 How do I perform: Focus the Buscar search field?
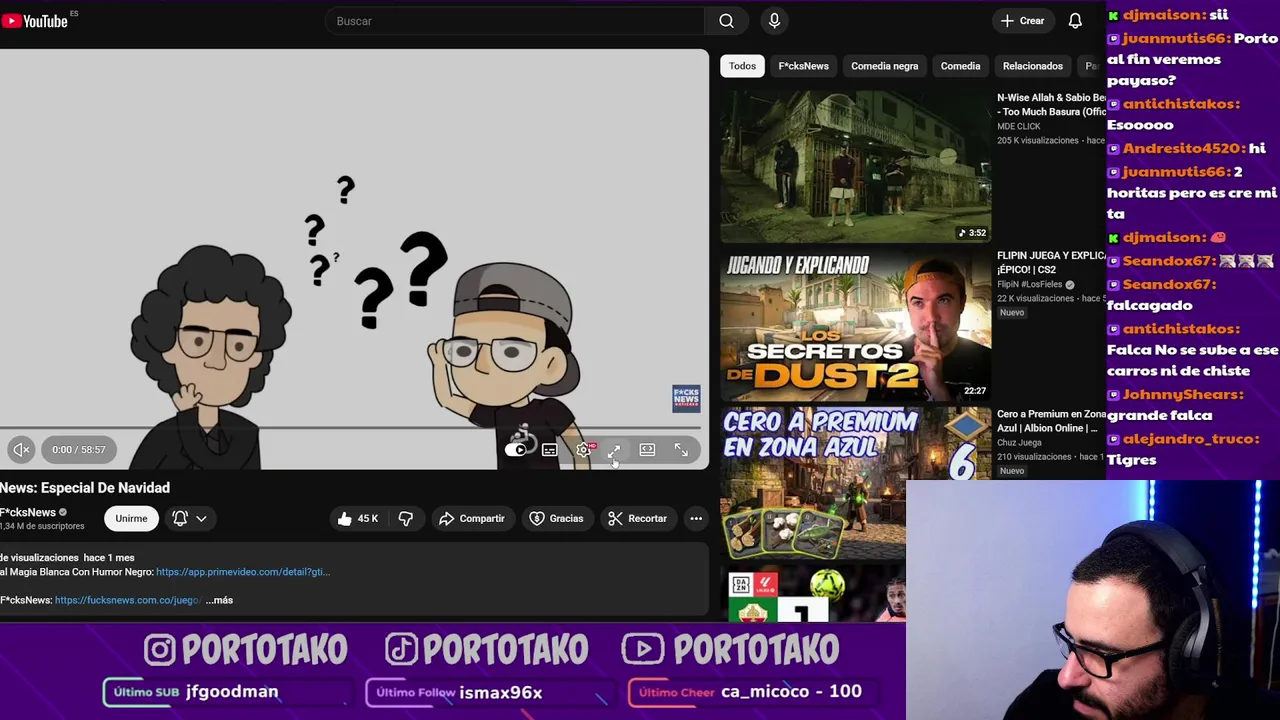coord(515,21)
